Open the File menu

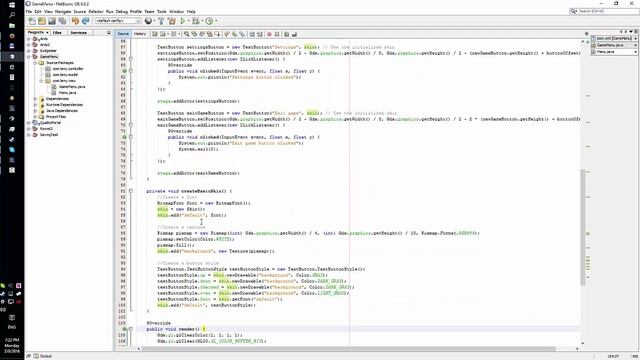point(29,11)
